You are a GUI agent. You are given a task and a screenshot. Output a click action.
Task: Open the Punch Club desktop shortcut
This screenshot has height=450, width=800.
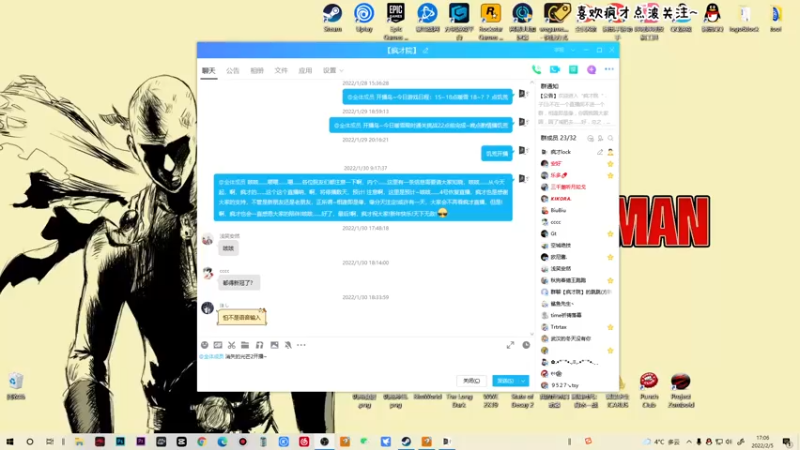tap(649, 390)
